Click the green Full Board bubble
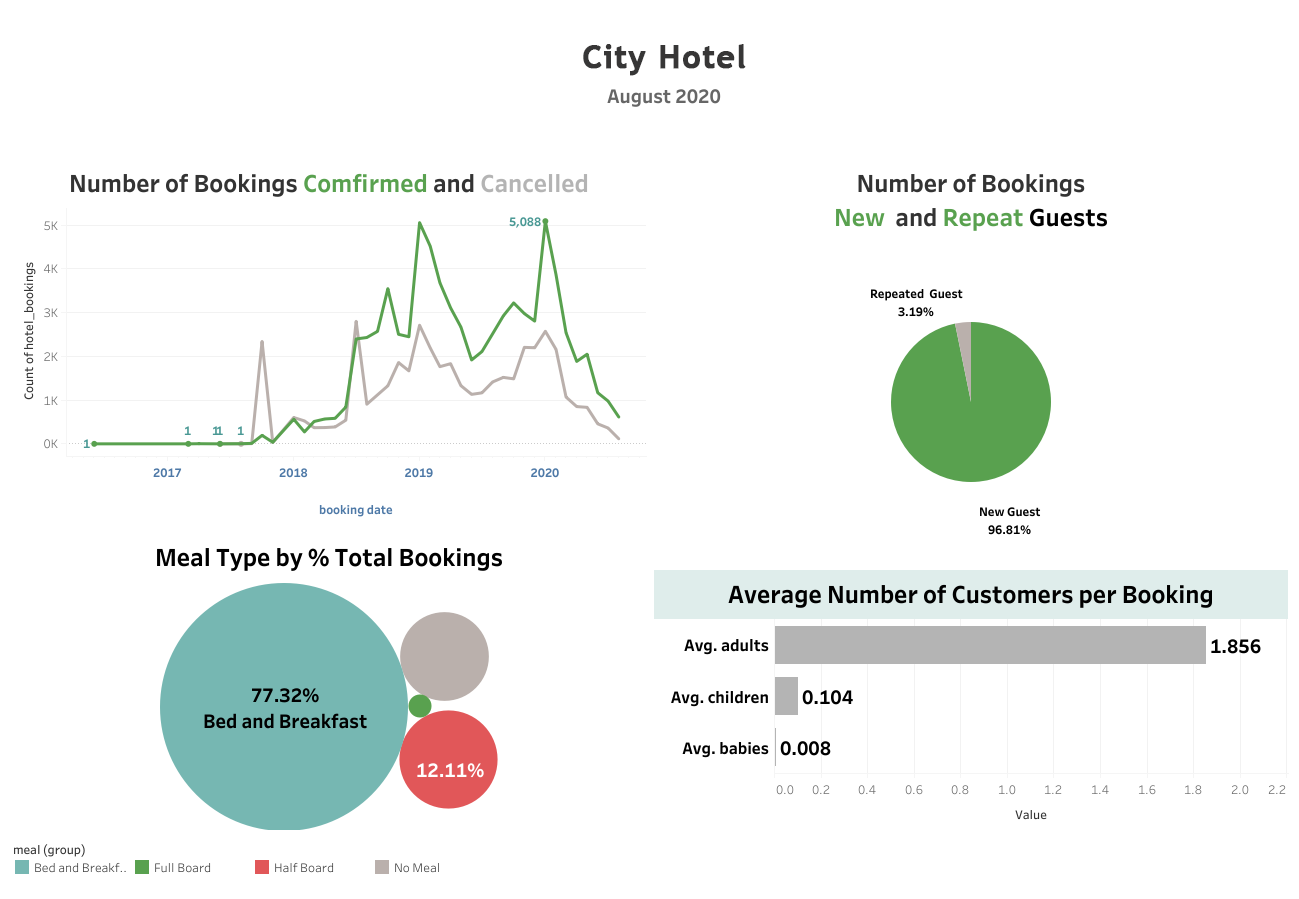Viewport: 1299px width, 899px height. click(x=418, y=707)
